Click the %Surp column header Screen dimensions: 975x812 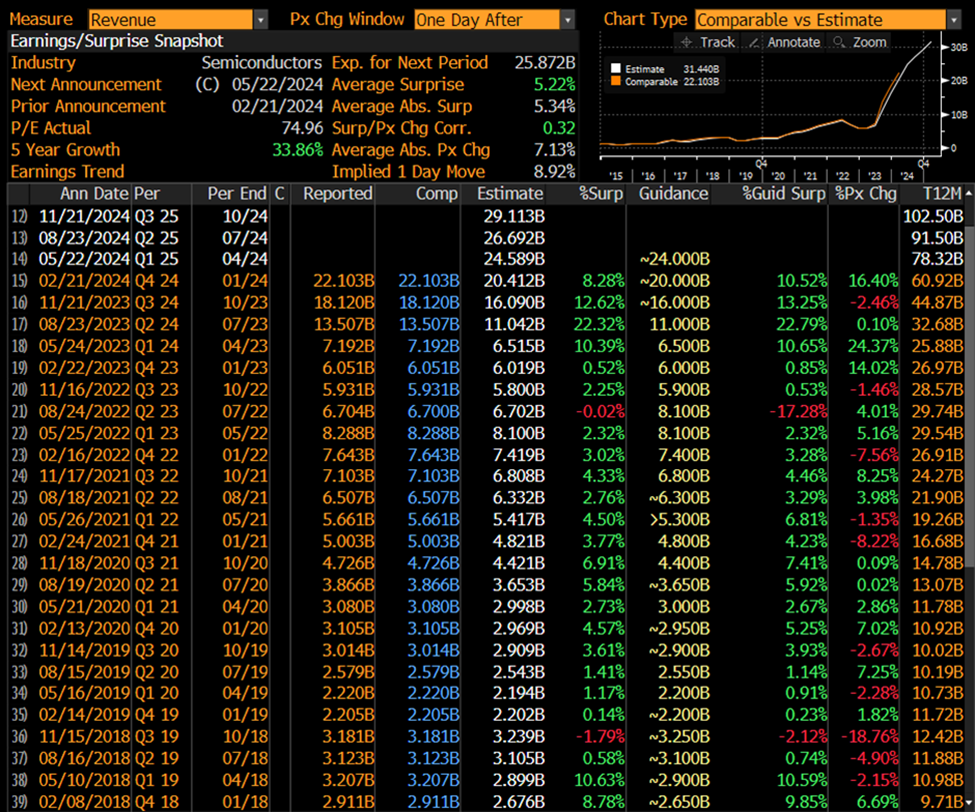point(600,194)
